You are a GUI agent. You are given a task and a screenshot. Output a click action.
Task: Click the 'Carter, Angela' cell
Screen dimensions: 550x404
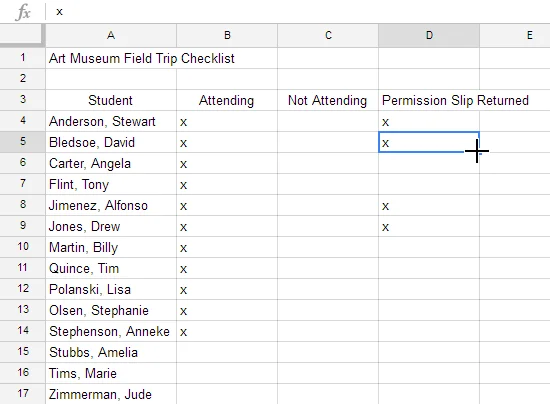pos(111,163)
